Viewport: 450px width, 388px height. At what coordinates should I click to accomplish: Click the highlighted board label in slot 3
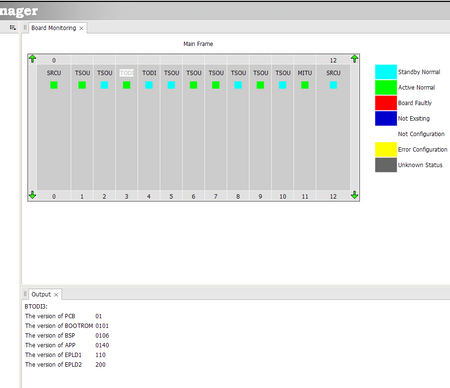coord(127,73)
